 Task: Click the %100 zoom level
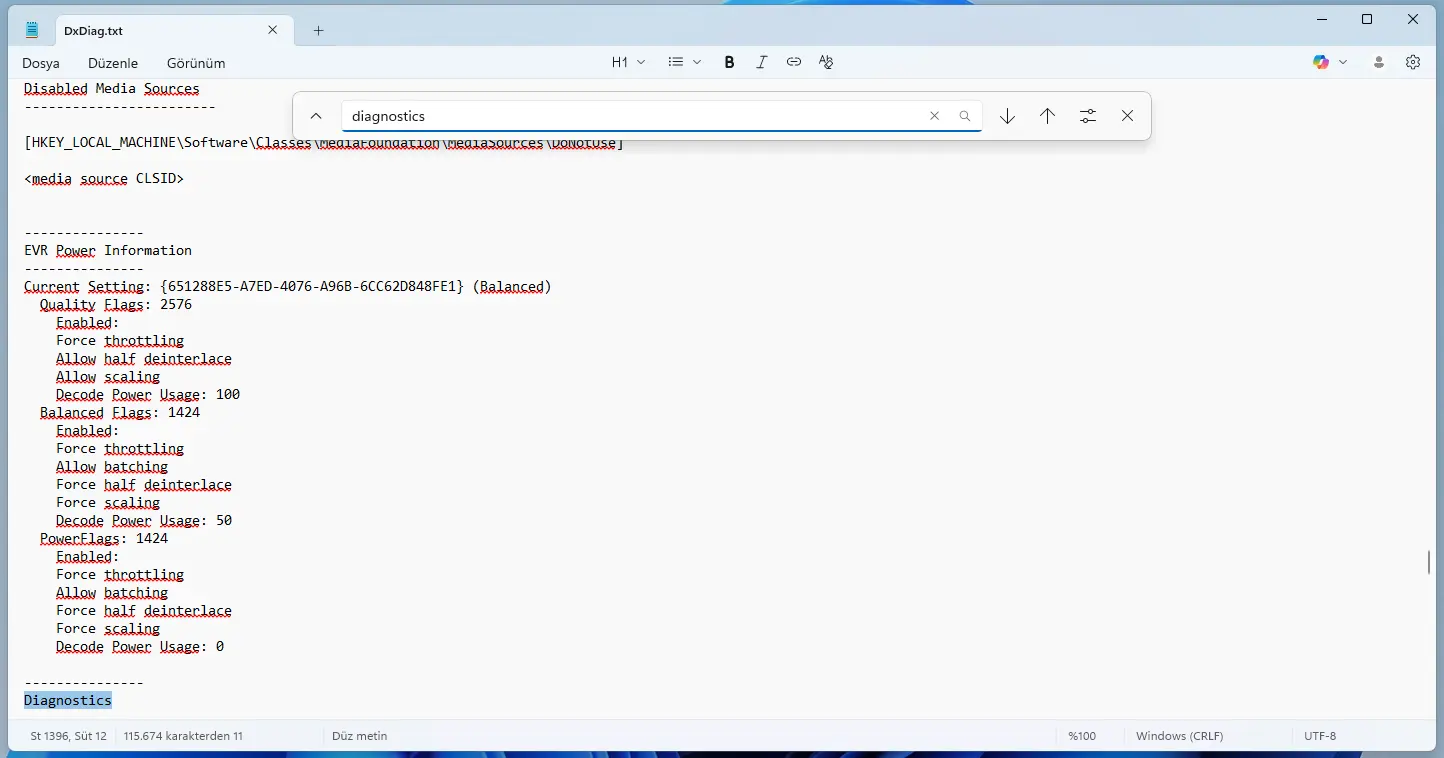[1082, 736]
